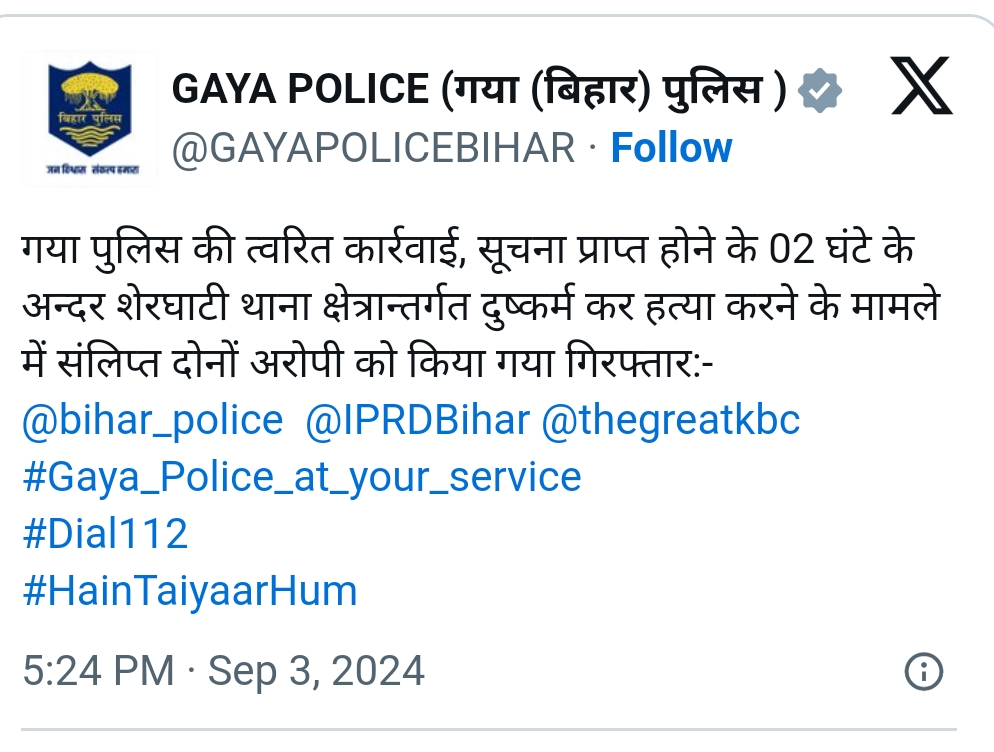Open the @bihar_police mention

tap(153, 421)
